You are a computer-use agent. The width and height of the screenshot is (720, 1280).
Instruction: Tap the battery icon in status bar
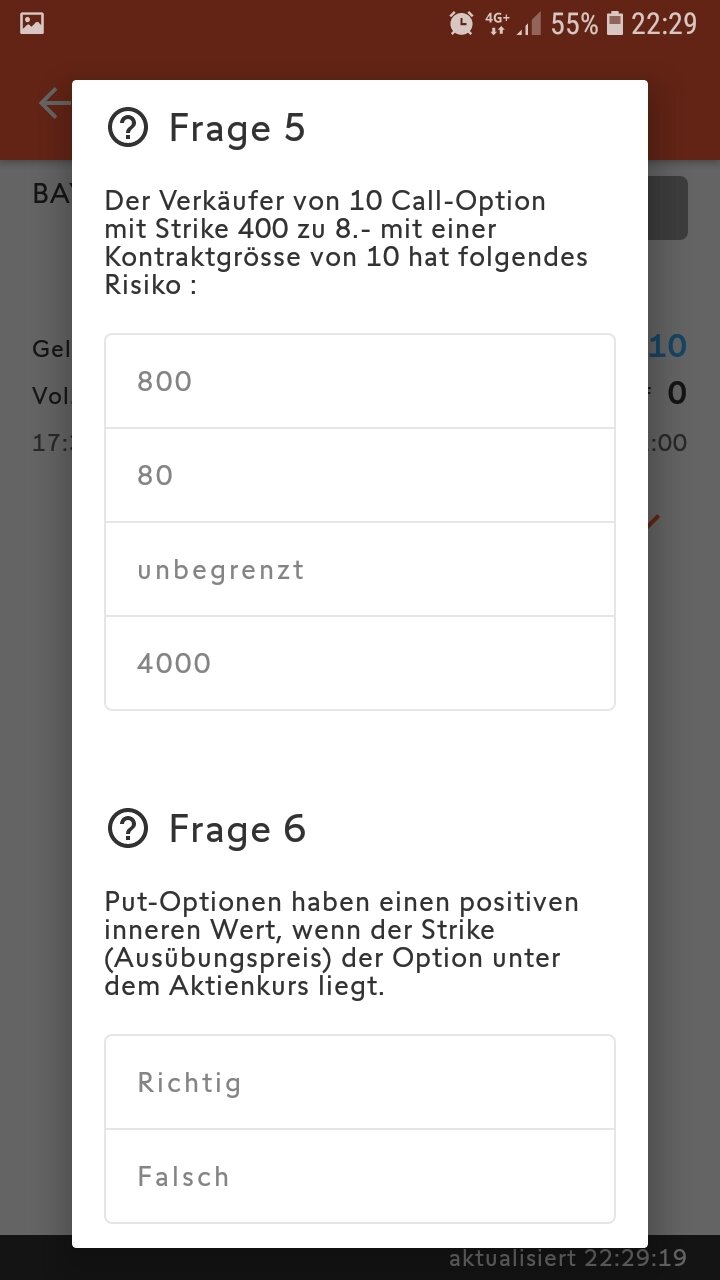(x=615, y=23)
